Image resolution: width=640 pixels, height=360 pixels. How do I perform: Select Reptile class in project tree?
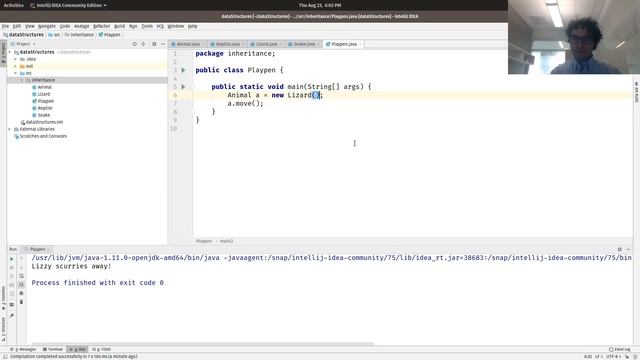point(42,108)
